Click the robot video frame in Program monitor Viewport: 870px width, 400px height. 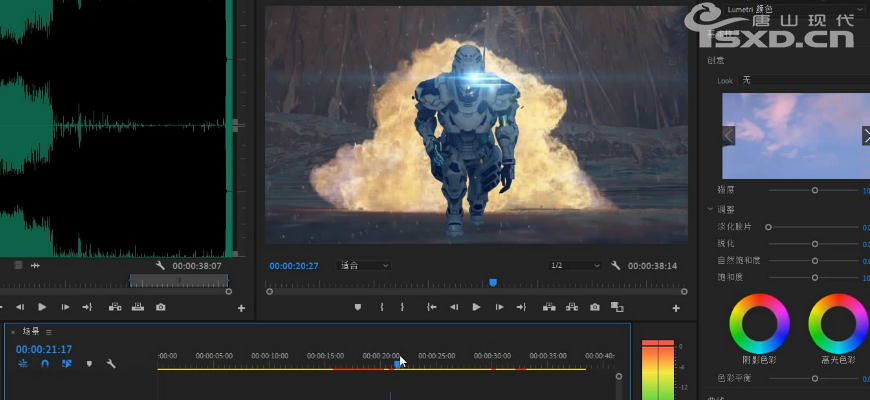pos(476,125)
